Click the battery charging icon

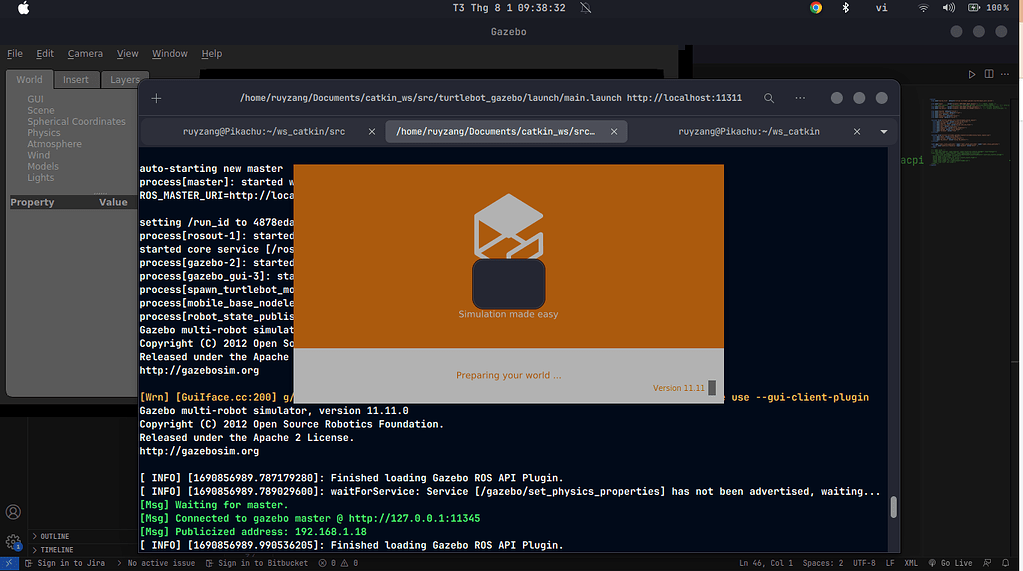[x=973, y=8]
